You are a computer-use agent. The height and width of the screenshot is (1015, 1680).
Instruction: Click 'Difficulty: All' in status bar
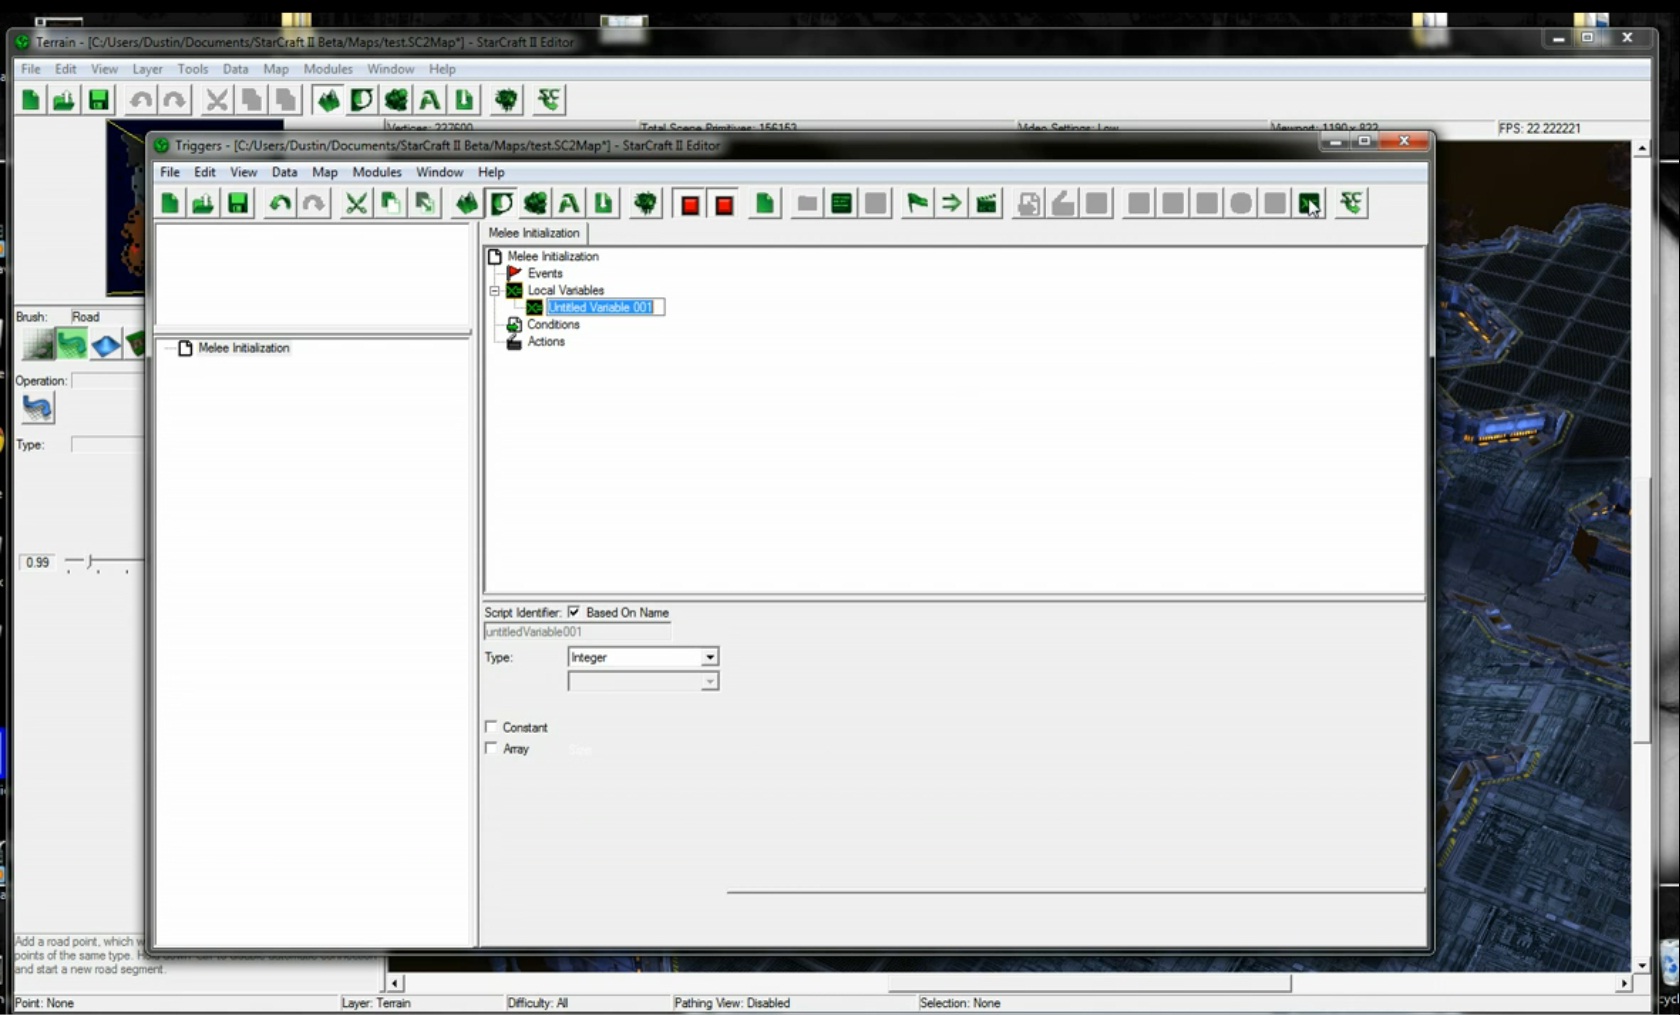pyautogui.click(x=537, y=1003)
